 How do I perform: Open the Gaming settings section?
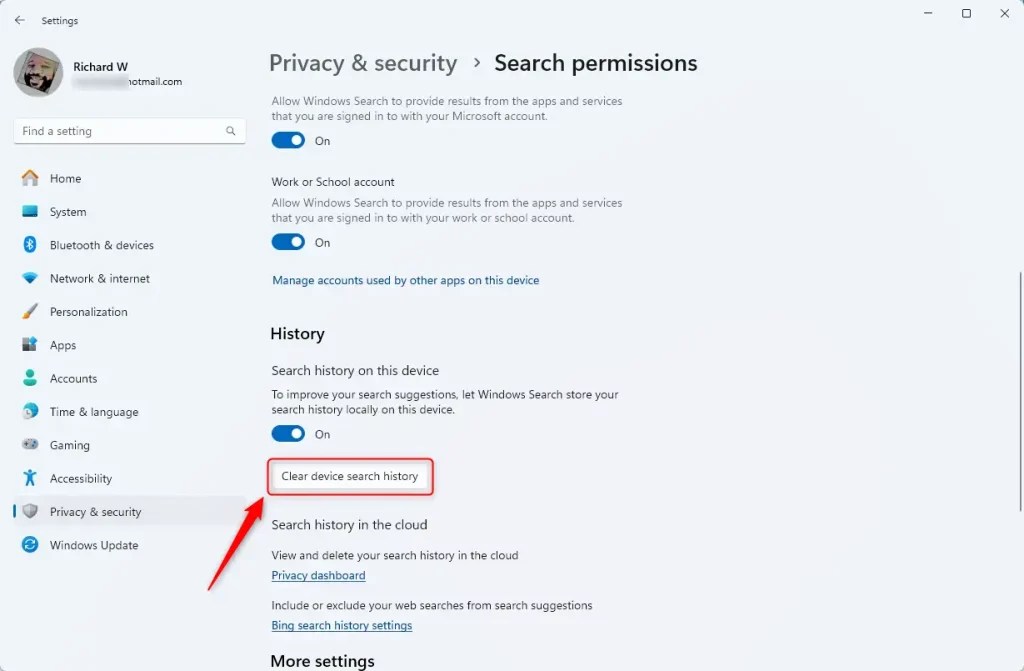pyautogui.click(x=69, y=445)
